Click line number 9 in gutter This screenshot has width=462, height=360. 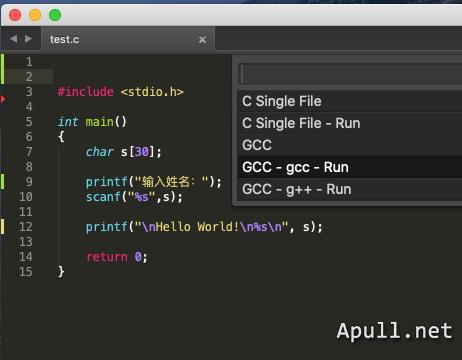click(29, 182)
